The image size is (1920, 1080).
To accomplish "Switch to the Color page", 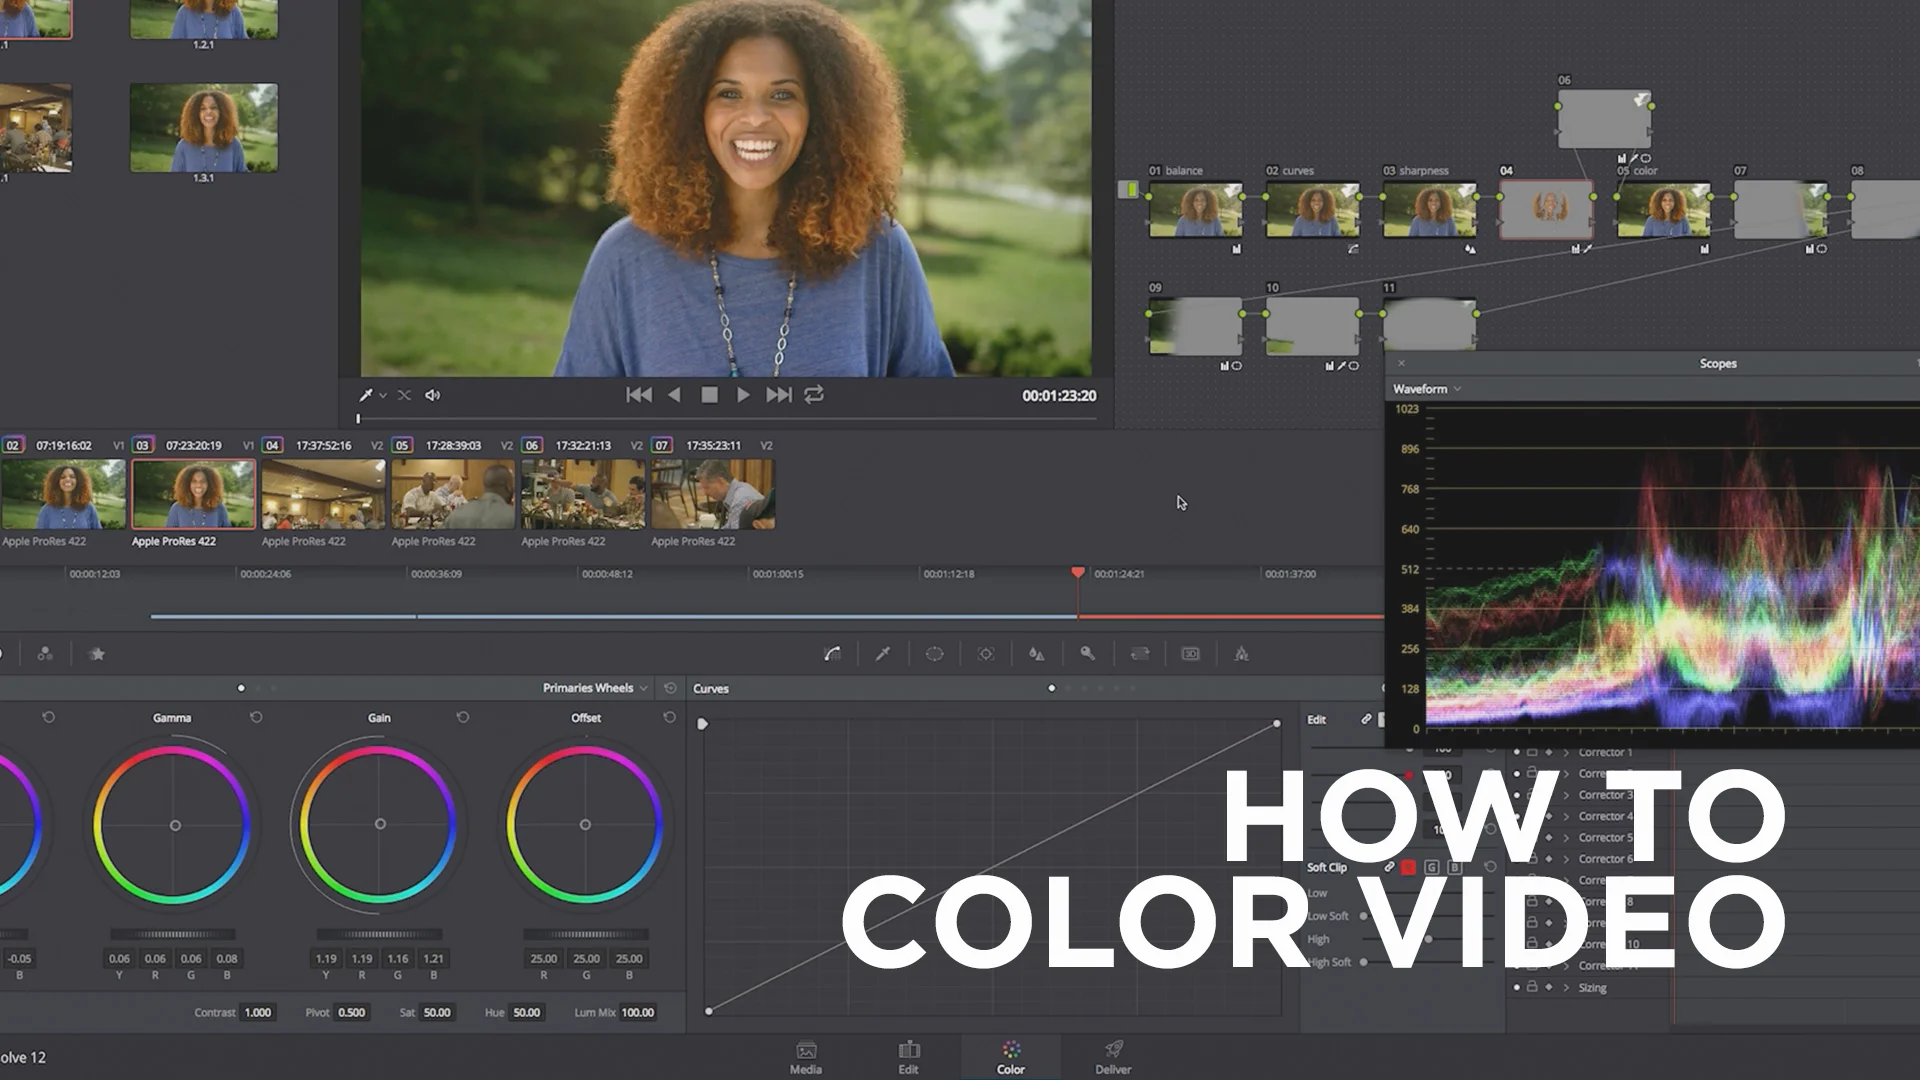I will [1011, 1057].
